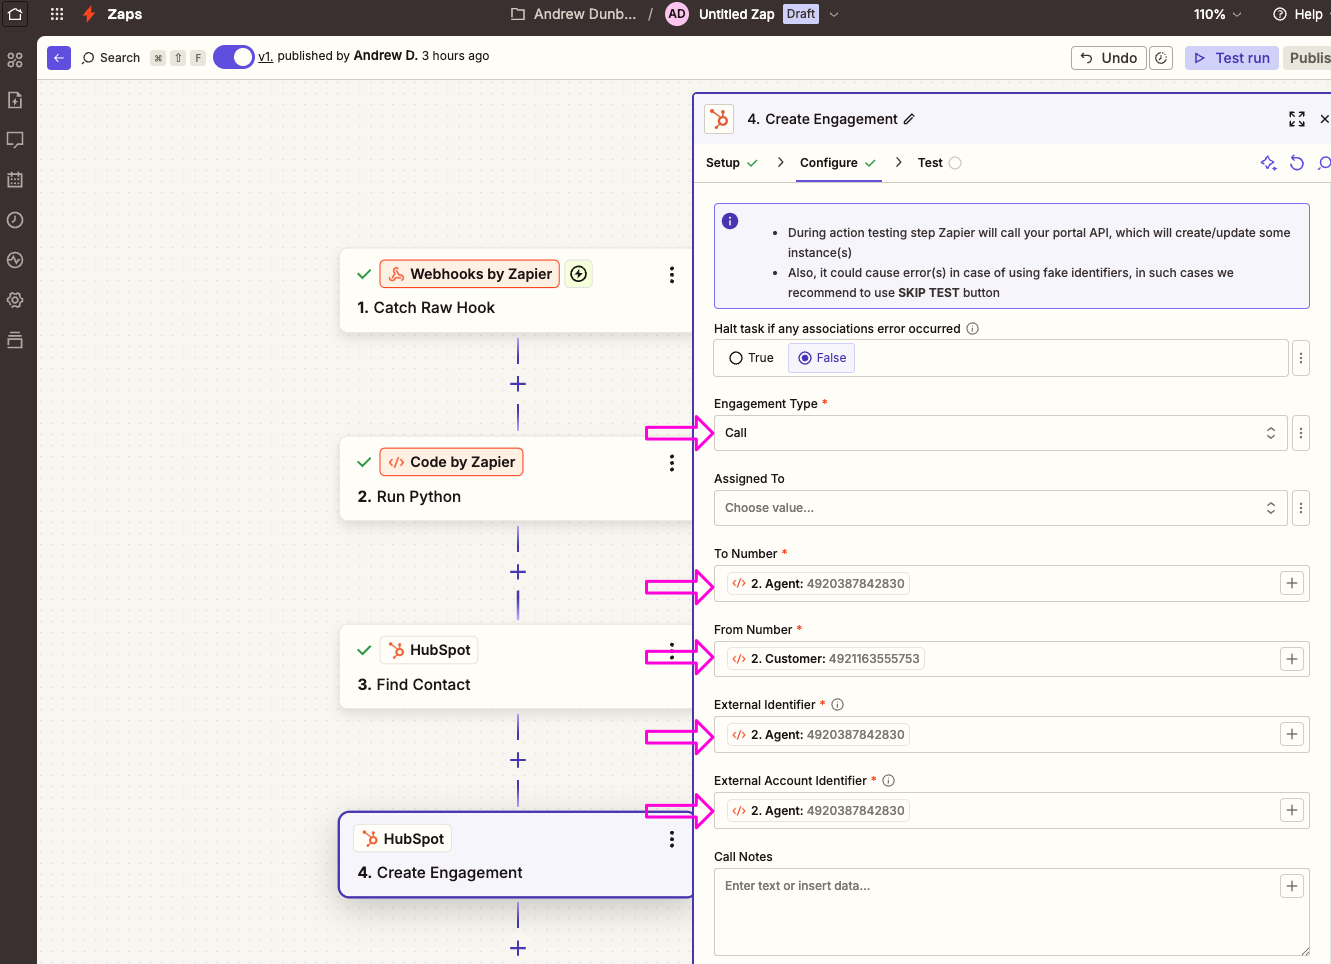This screenshot has width=1331, height=964.
Task: Open the Assigned To dropdown
Action: pyautogui.click(x=1001, y=508)
